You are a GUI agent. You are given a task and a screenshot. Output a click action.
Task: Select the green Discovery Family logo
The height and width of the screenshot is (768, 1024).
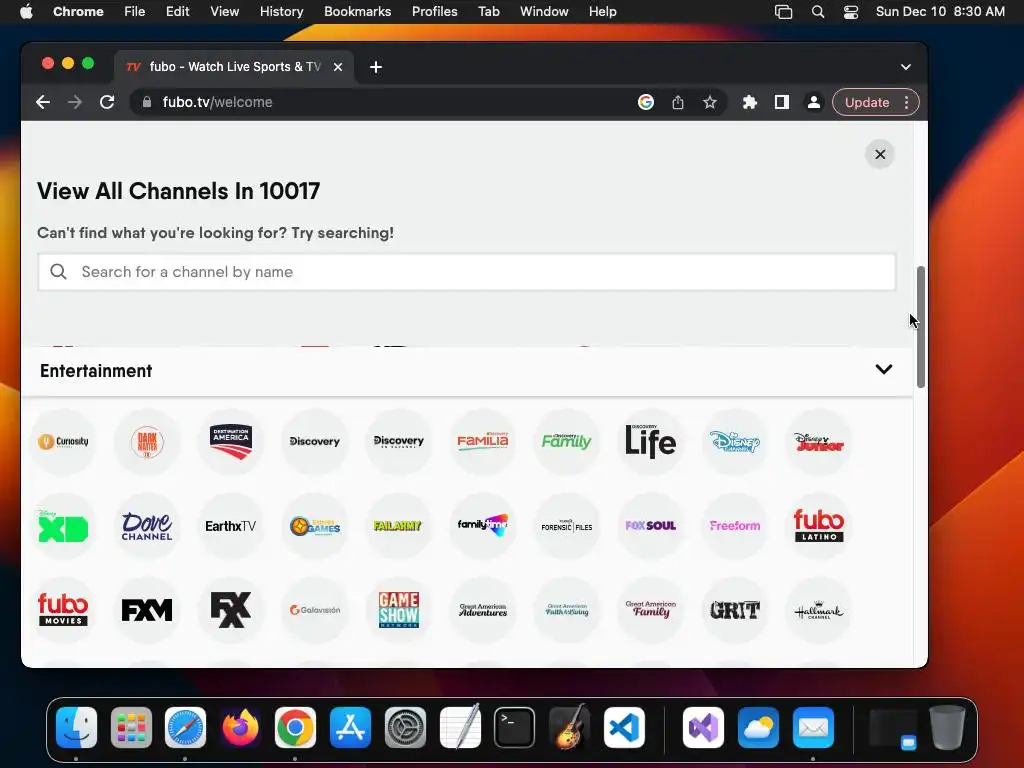point(566,442)
